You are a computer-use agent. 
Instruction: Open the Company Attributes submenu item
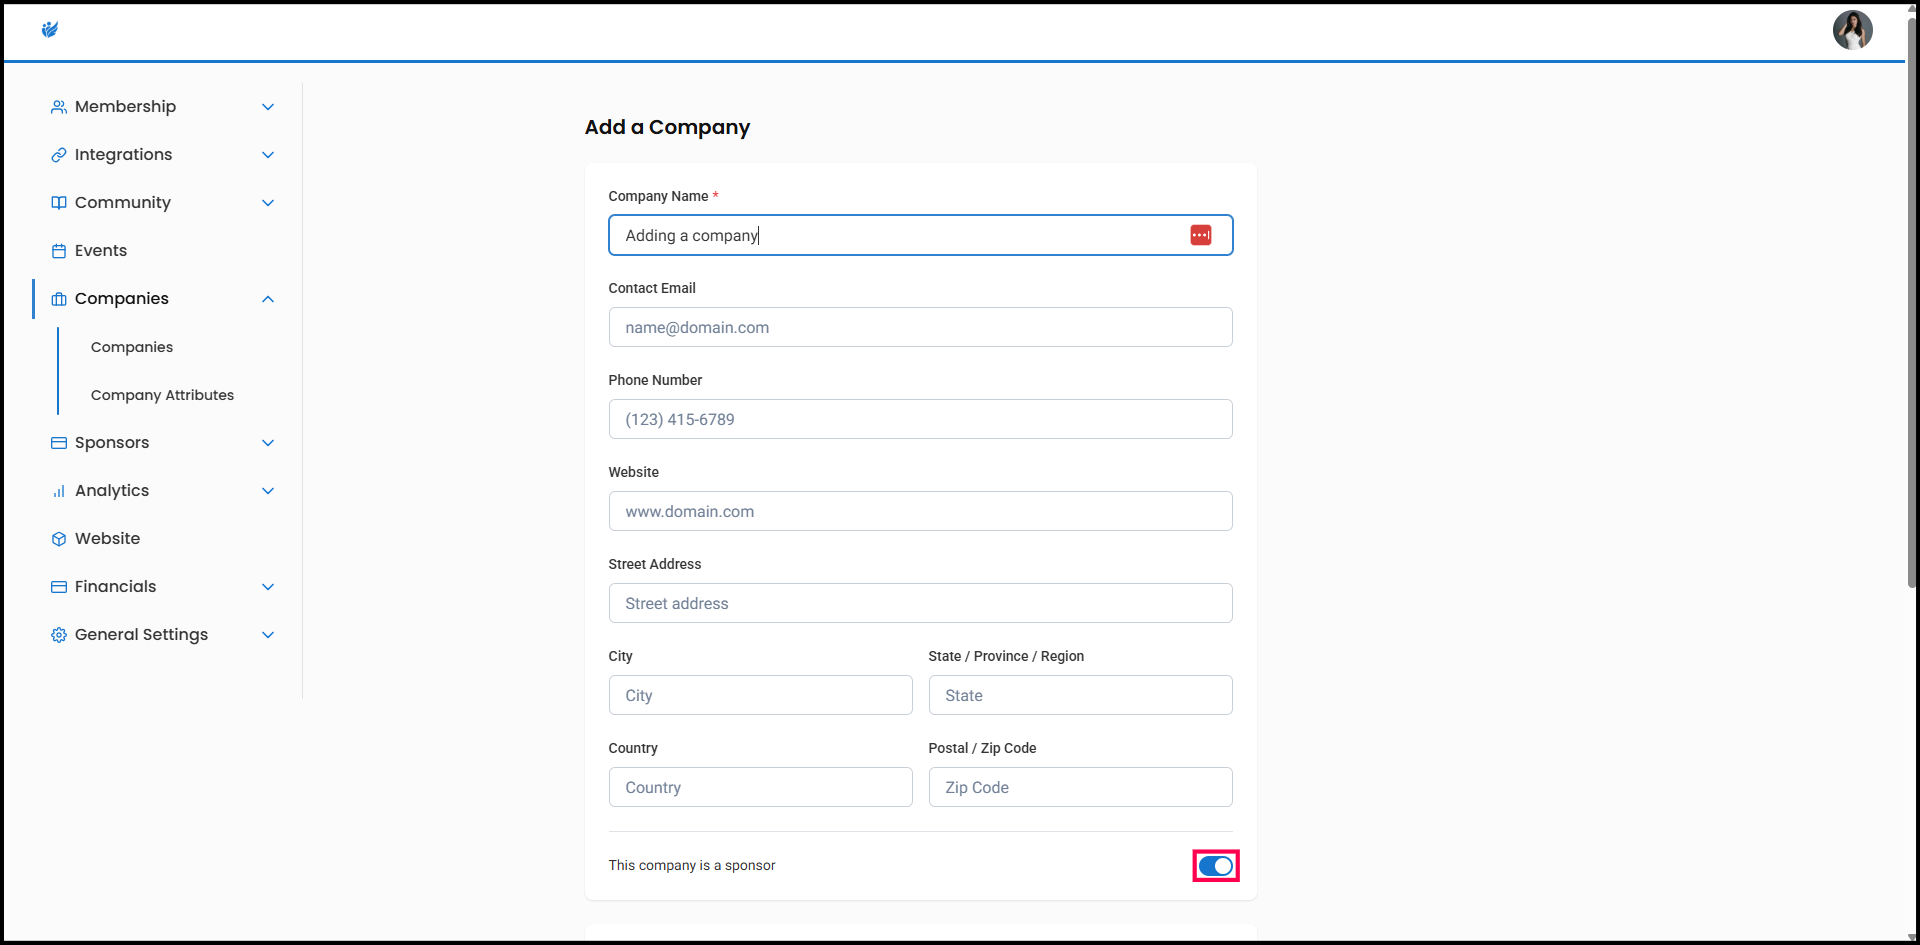162,395
